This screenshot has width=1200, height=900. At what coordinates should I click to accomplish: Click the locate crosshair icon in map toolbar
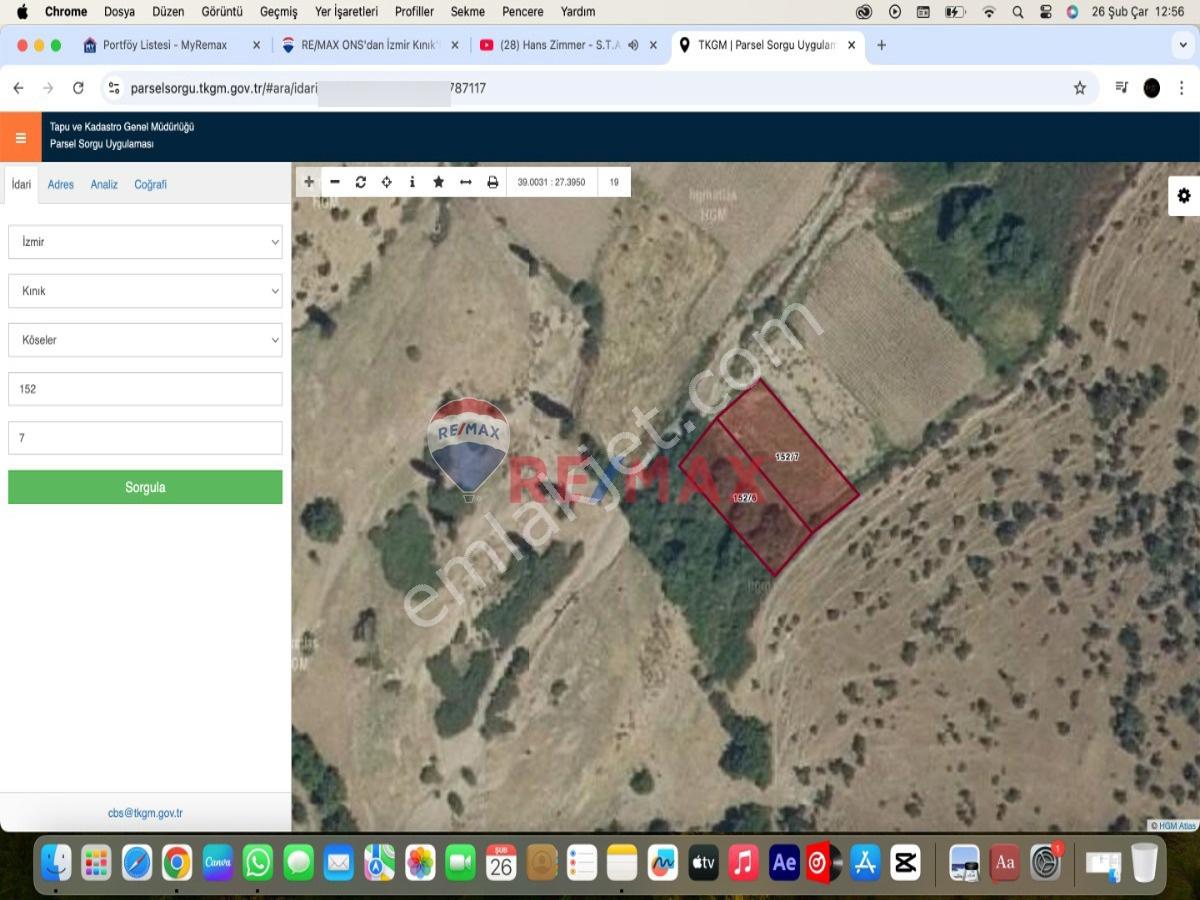pos(387,182)
